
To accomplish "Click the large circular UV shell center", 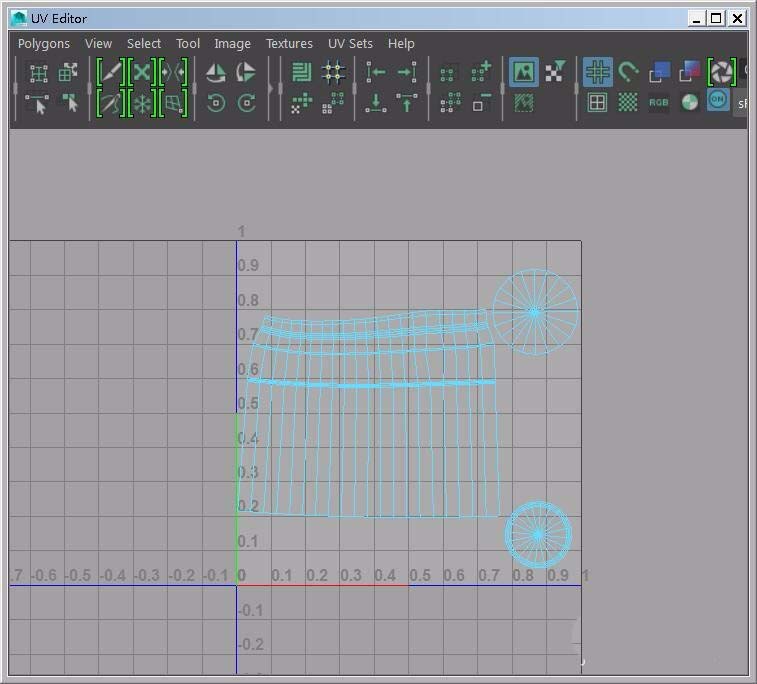I will click(535, 313).
